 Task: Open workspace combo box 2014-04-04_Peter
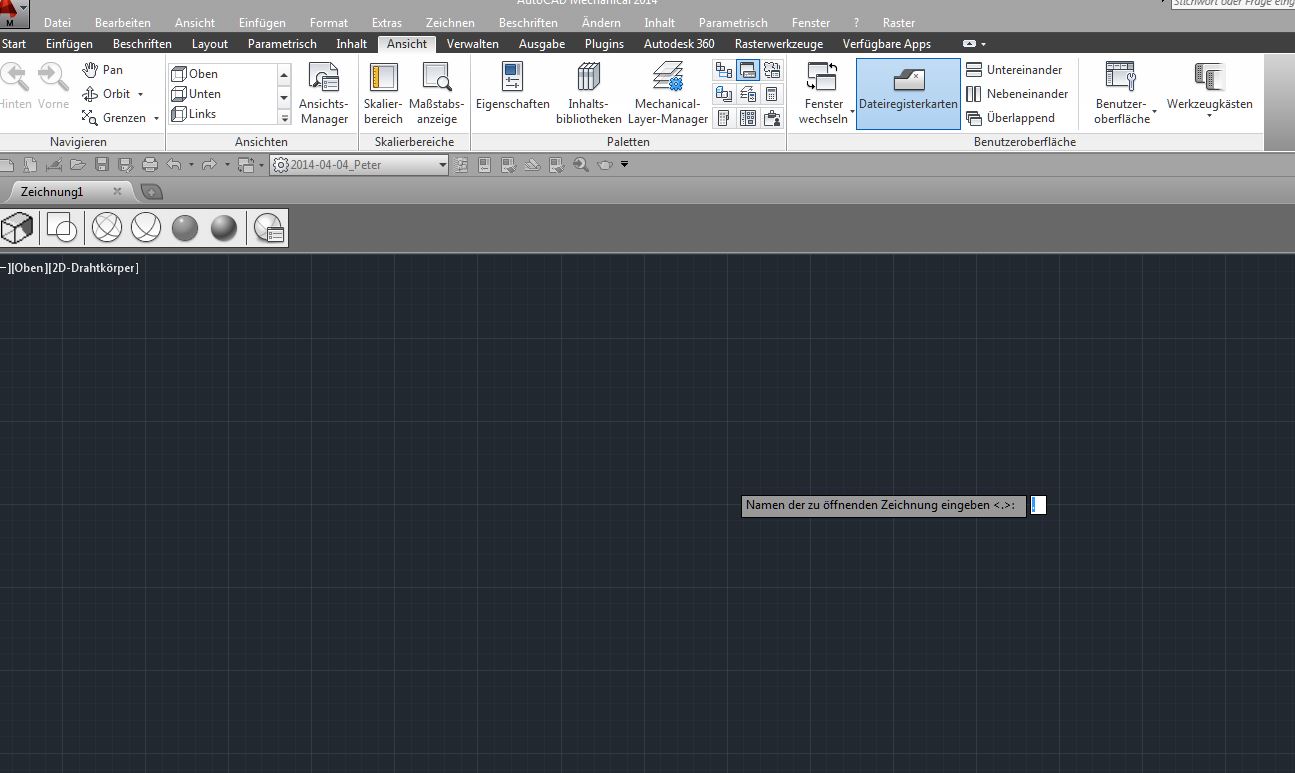pyautogui.click(x=359, y=165)
